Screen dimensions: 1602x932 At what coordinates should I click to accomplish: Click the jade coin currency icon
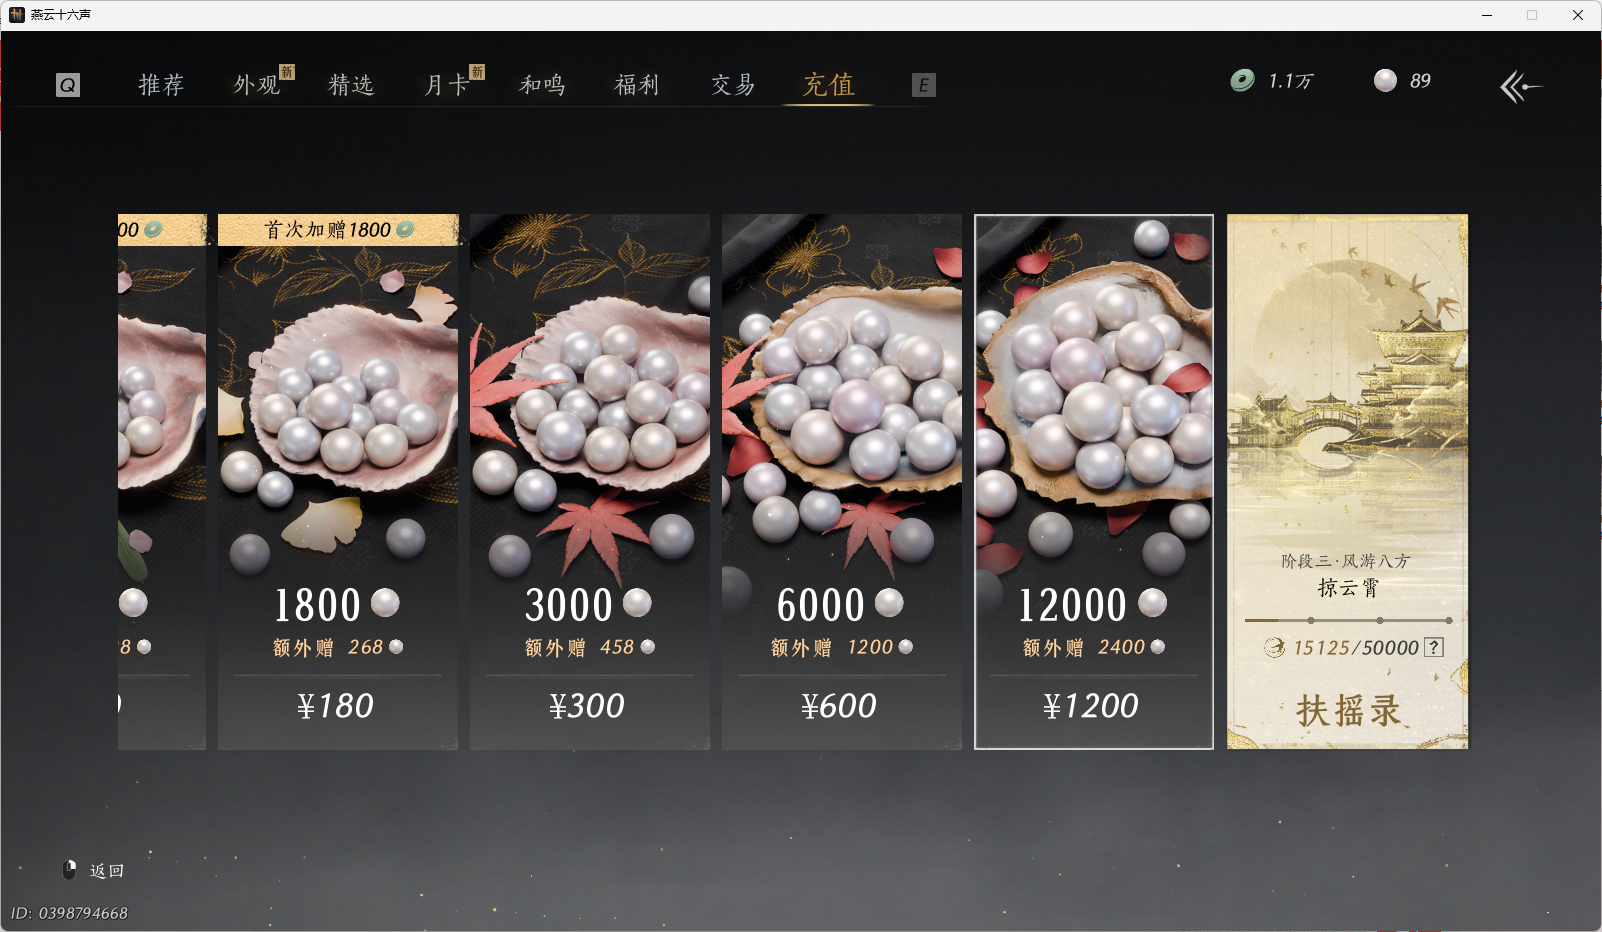pos(1242,81)
